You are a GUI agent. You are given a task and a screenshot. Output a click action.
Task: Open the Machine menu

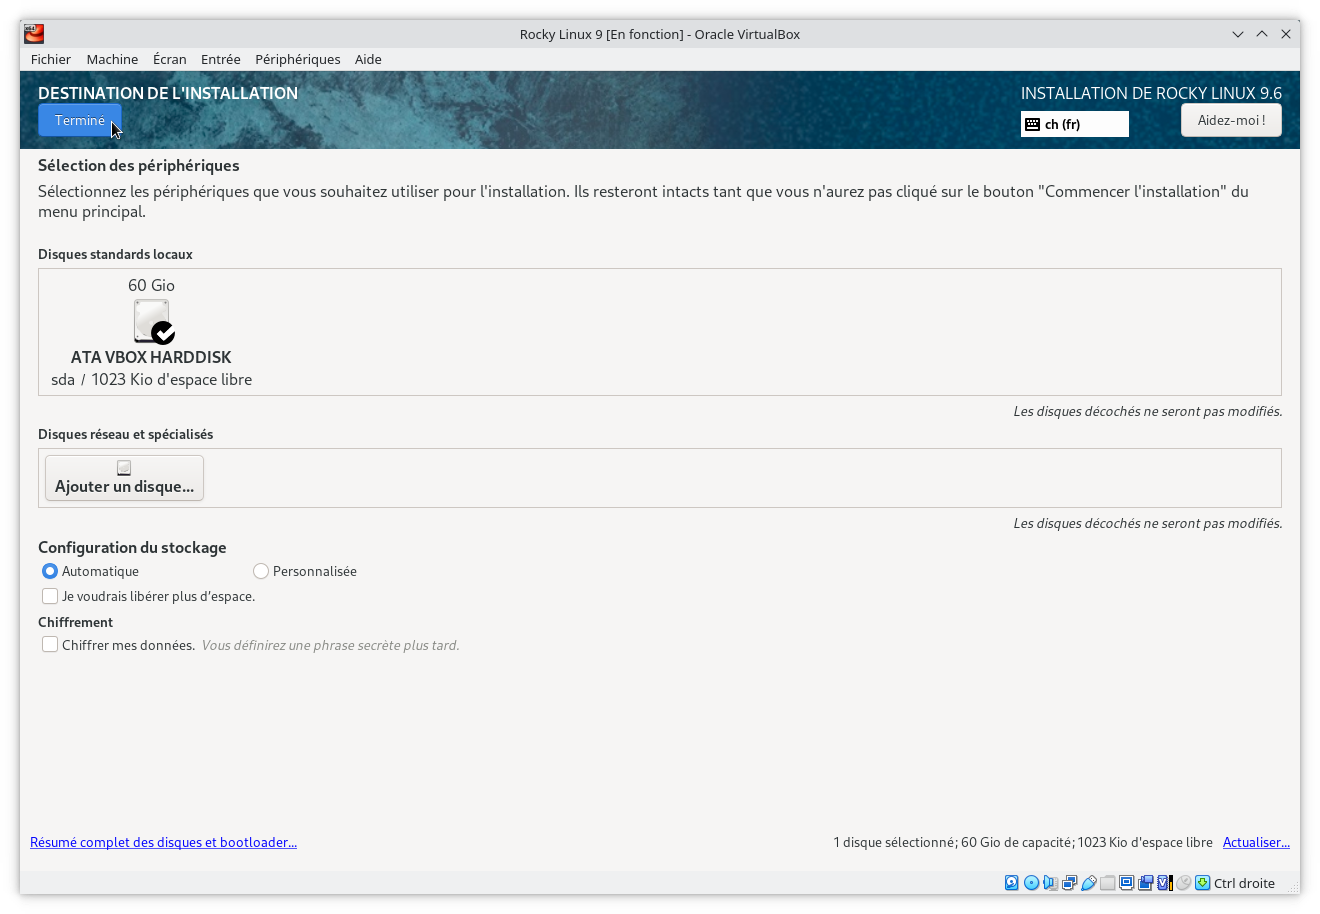pyautogui.click(x=112, y=59)
